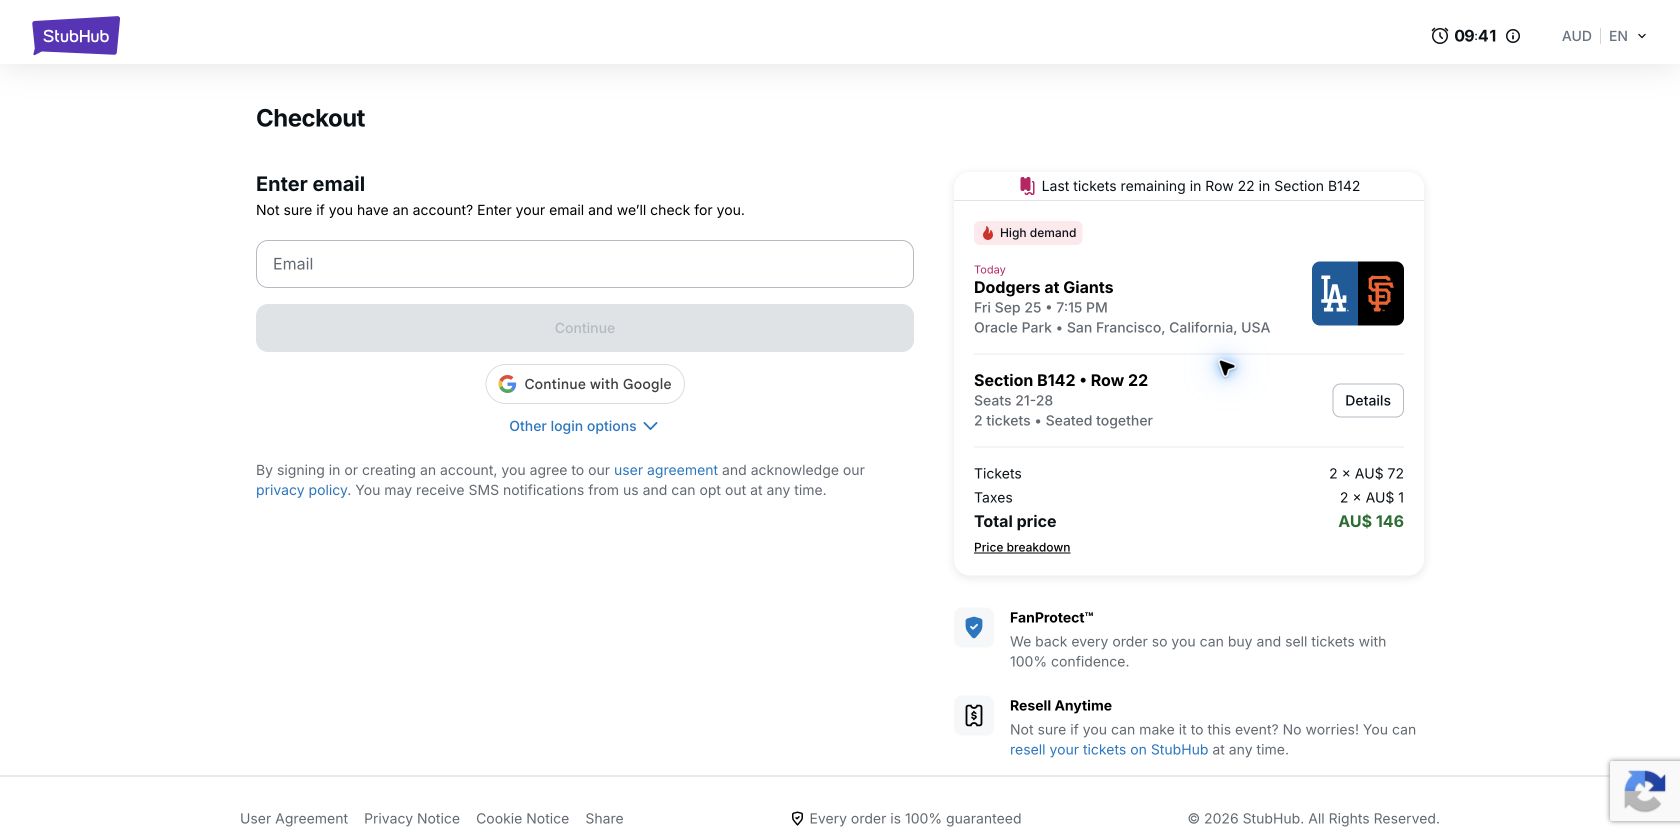1680x835 pixels.
Task: Click the Resell Anytime heading
Action: click(x=1061, y=706)
